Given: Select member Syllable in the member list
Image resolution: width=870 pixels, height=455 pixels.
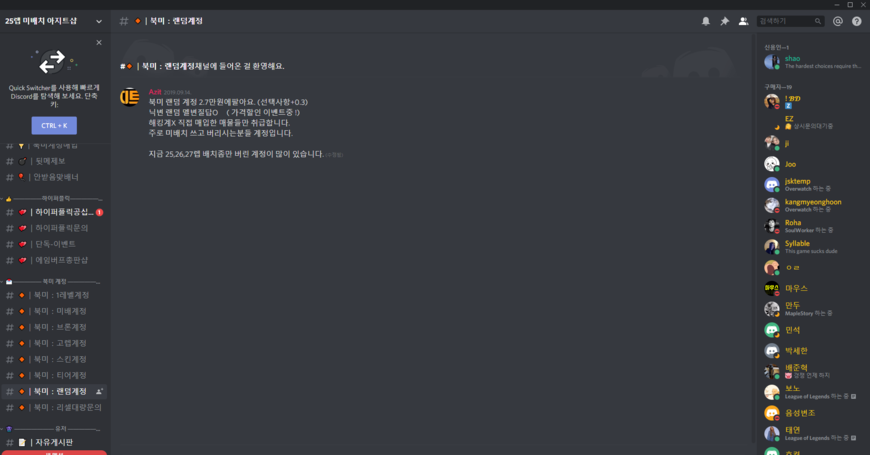Looking at the screenshot, I should 812,247.
